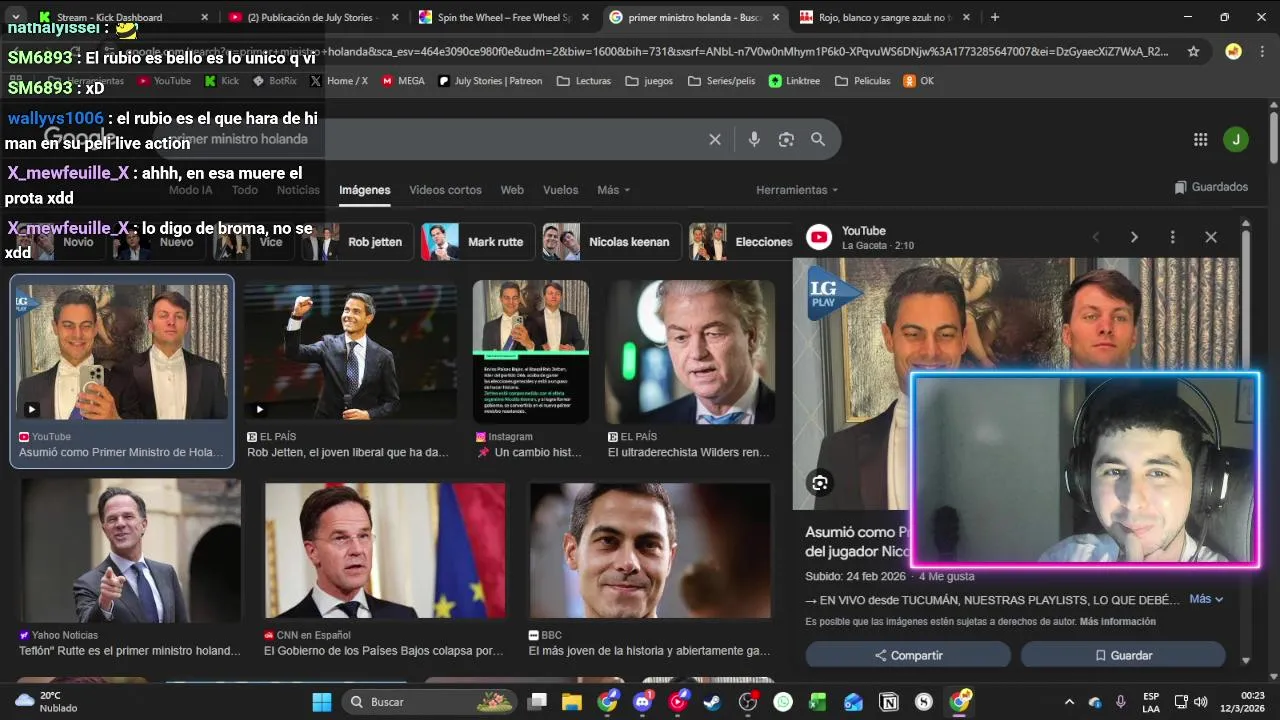This screenshot has width=1280, height=720.
Task: Open Outlook from the taskbar
Action: coord(853,702)
